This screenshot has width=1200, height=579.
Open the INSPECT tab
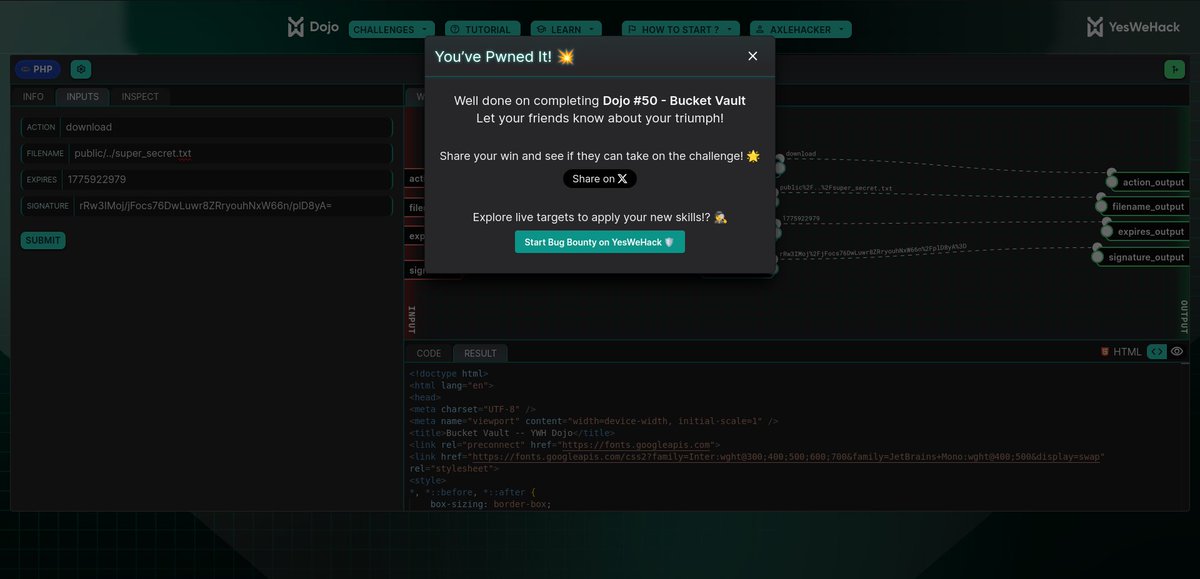(140, 97)
